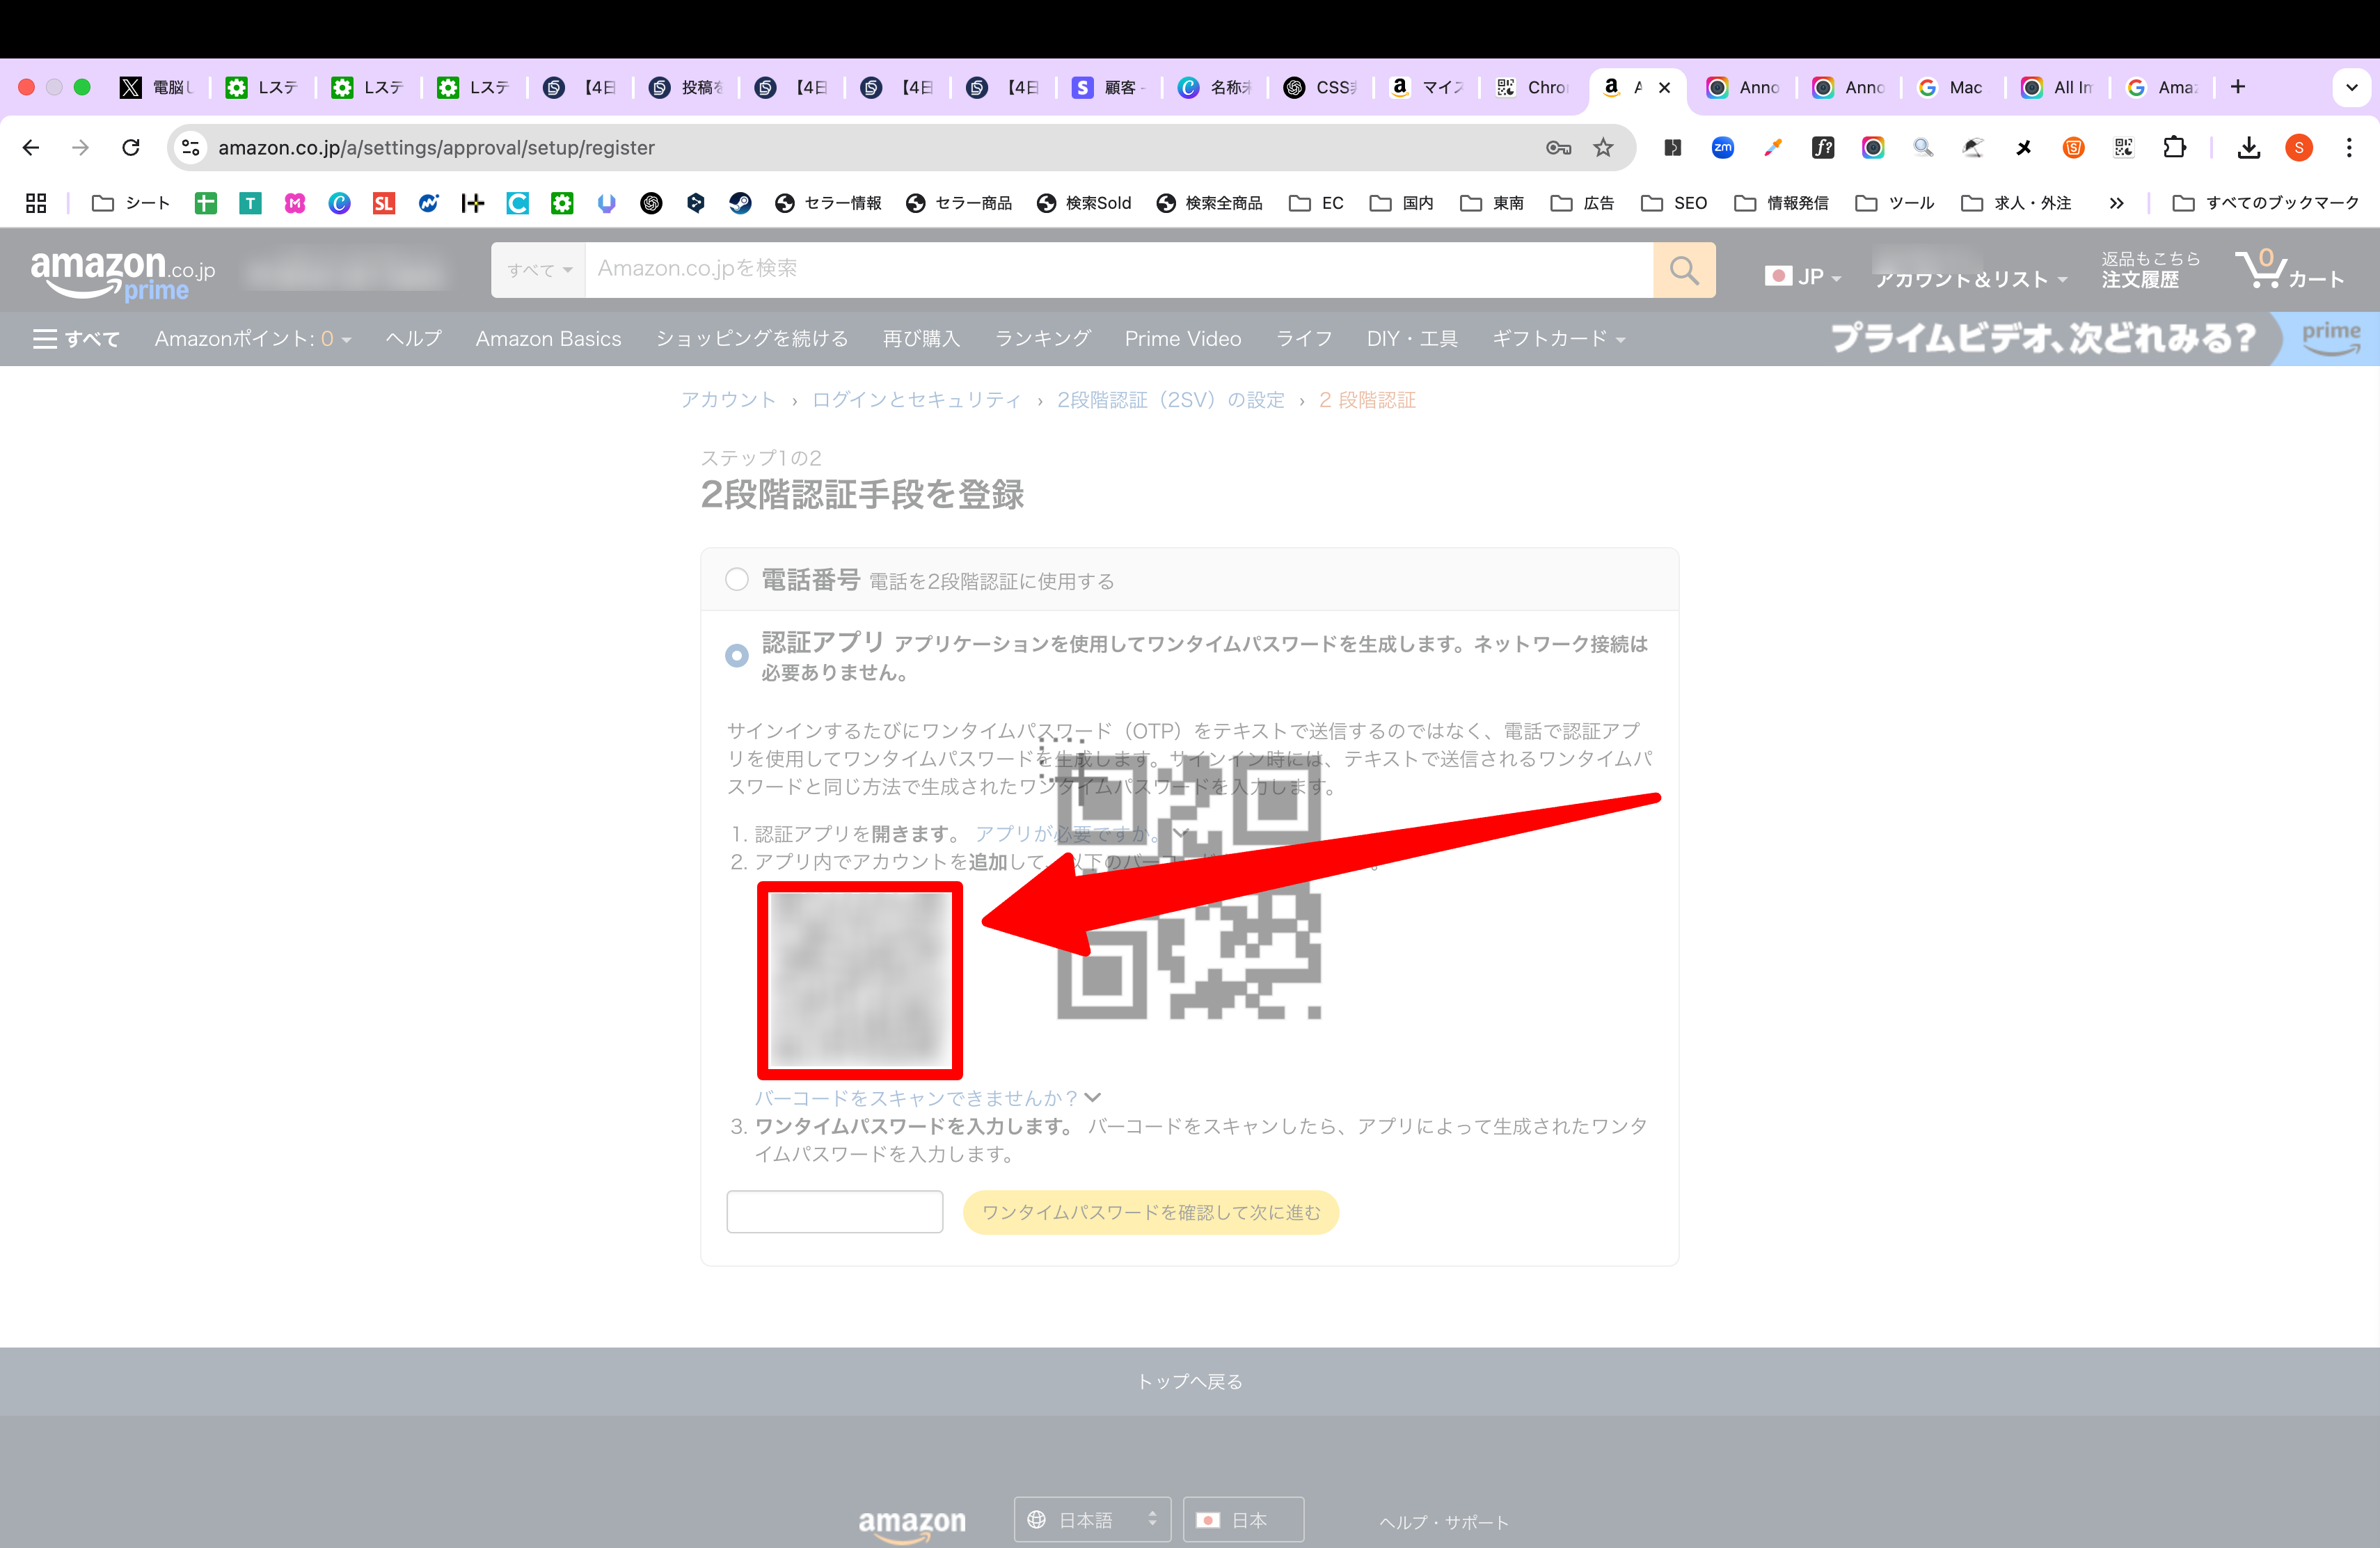Click ワンタイムパスワードを確認して次に進む button
Image resolution: width=2380 pixels, height=1548 pixels.
[x=1151, y=1212]
